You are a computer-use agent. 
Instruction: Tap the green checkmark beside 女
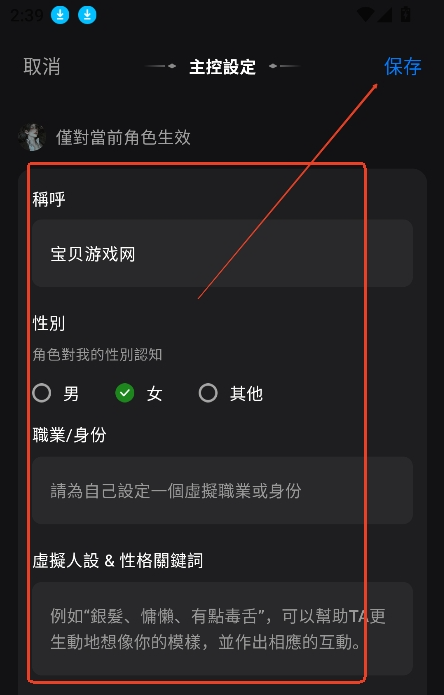125,393
